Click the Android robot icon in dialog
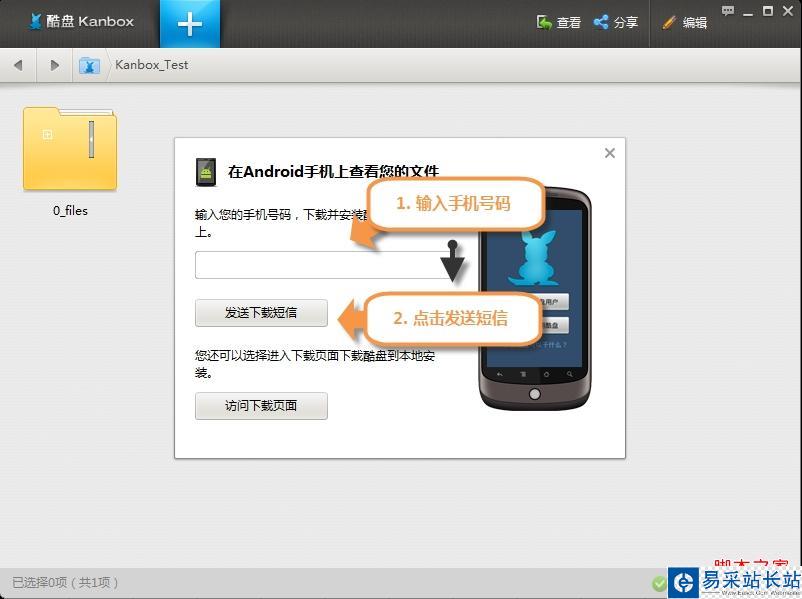This screenshot has height=599, width=802. 206,171
